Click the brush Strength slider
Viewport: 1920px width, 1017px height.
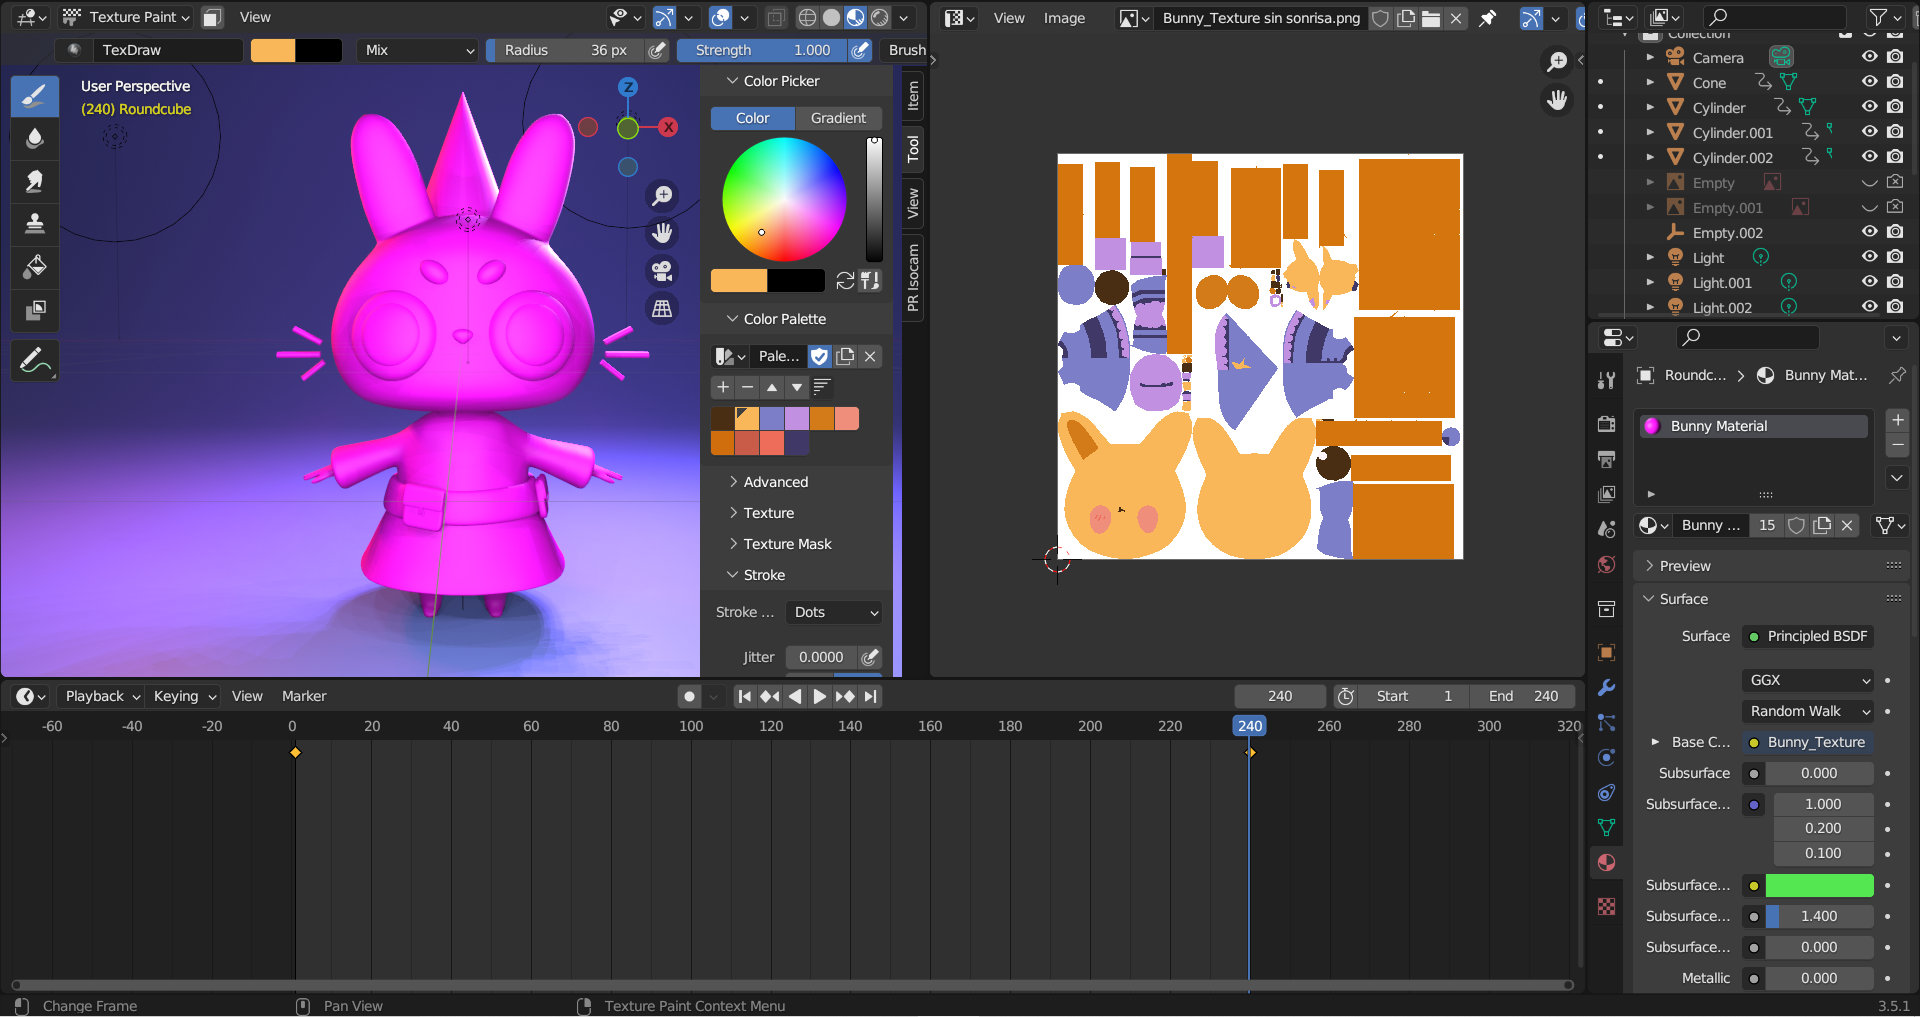click(762, 50)
